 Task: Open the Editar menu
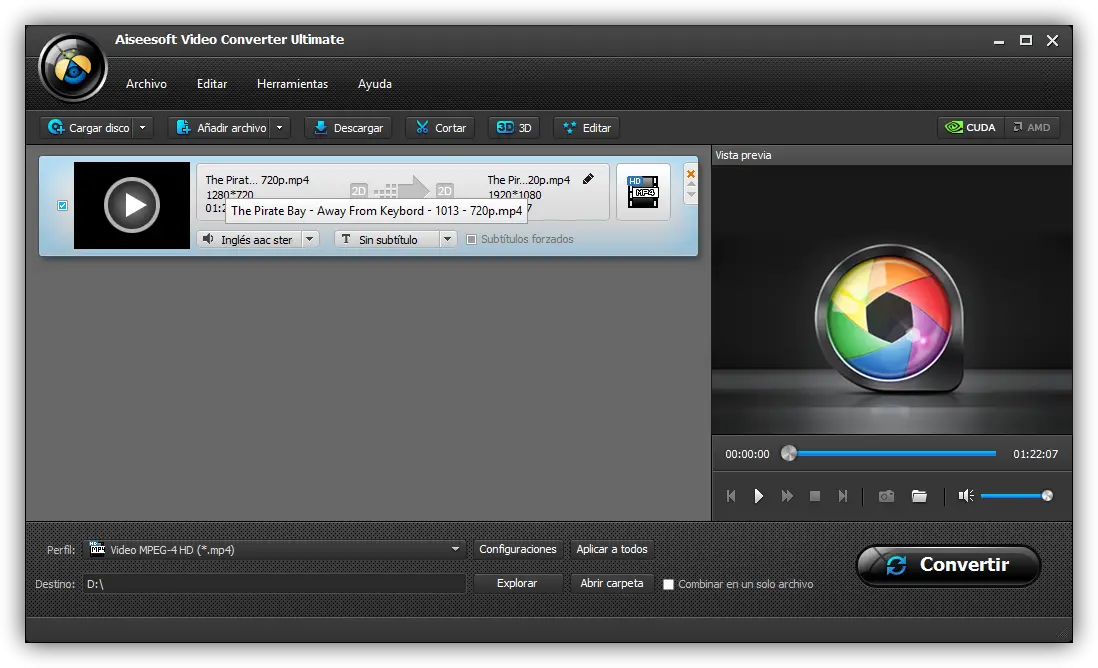click(211, 83)
